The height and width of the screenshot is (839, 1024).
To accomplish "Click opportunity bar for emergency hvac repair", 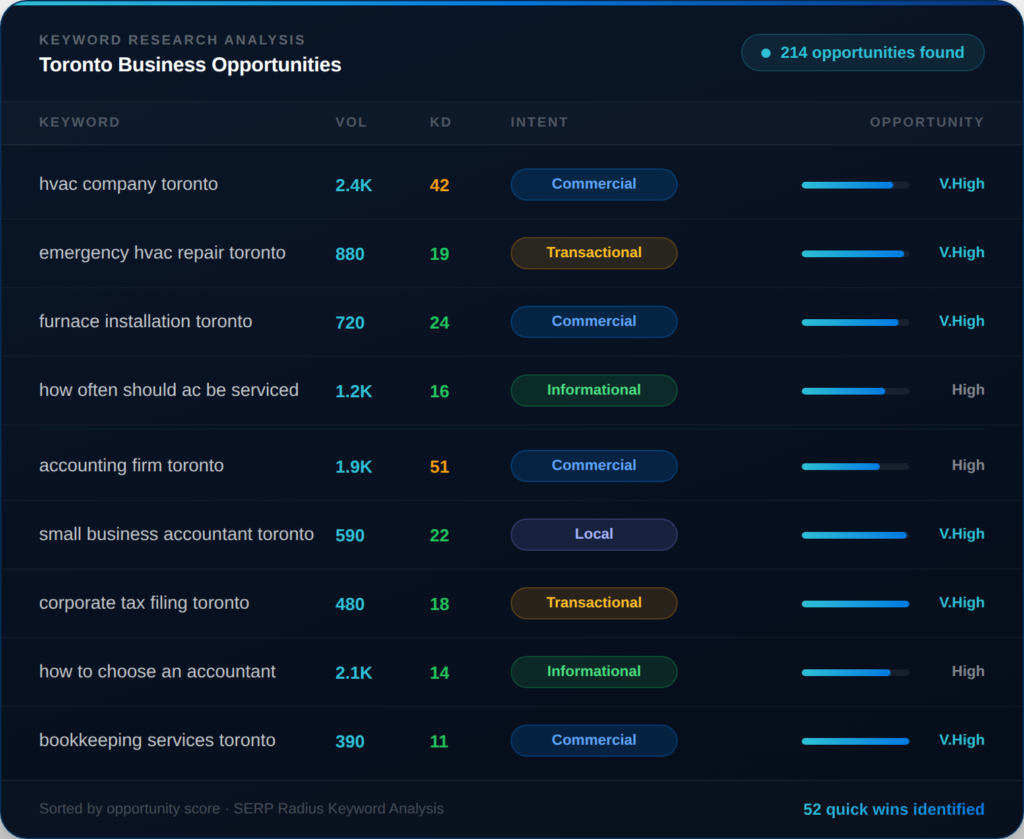I will 855,254.
